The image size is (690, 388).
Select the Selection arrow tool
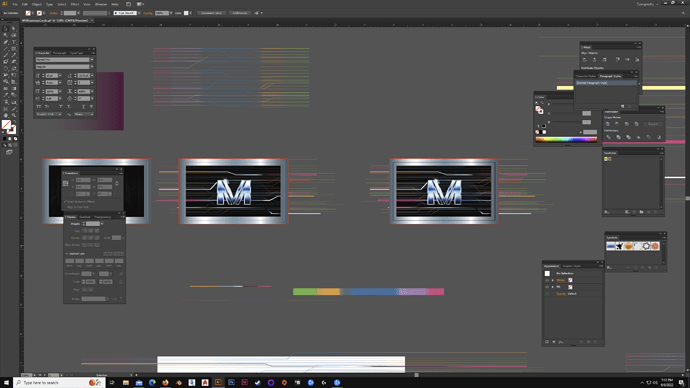coord(6,29)
